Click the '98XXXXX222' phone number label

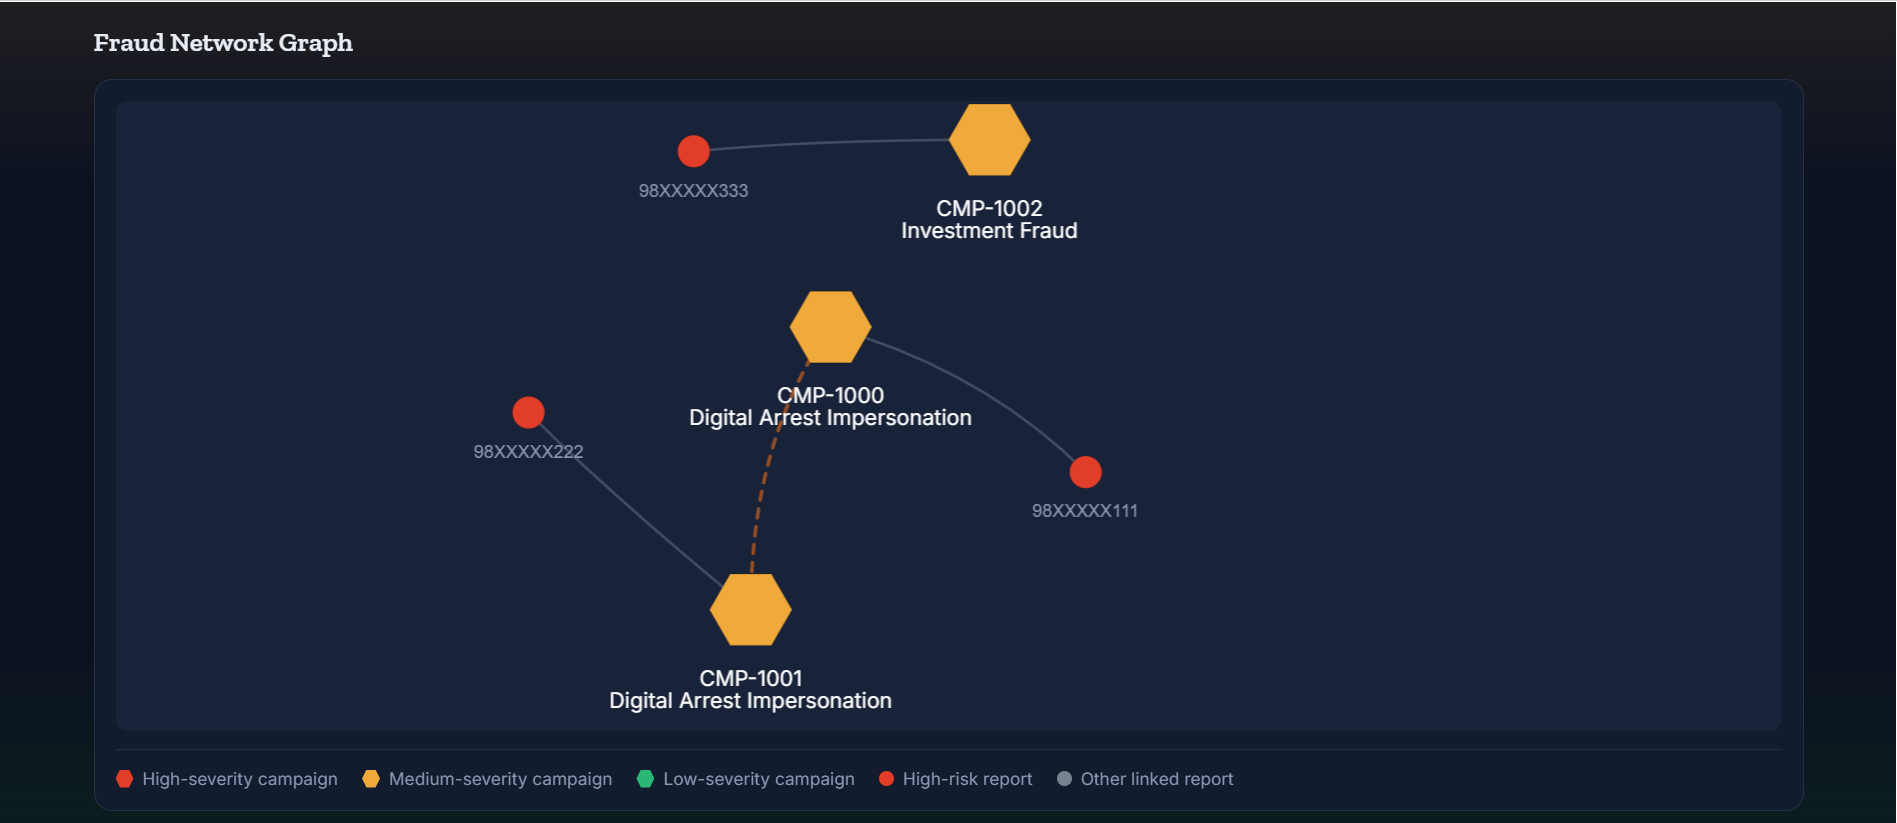(528, 452)
